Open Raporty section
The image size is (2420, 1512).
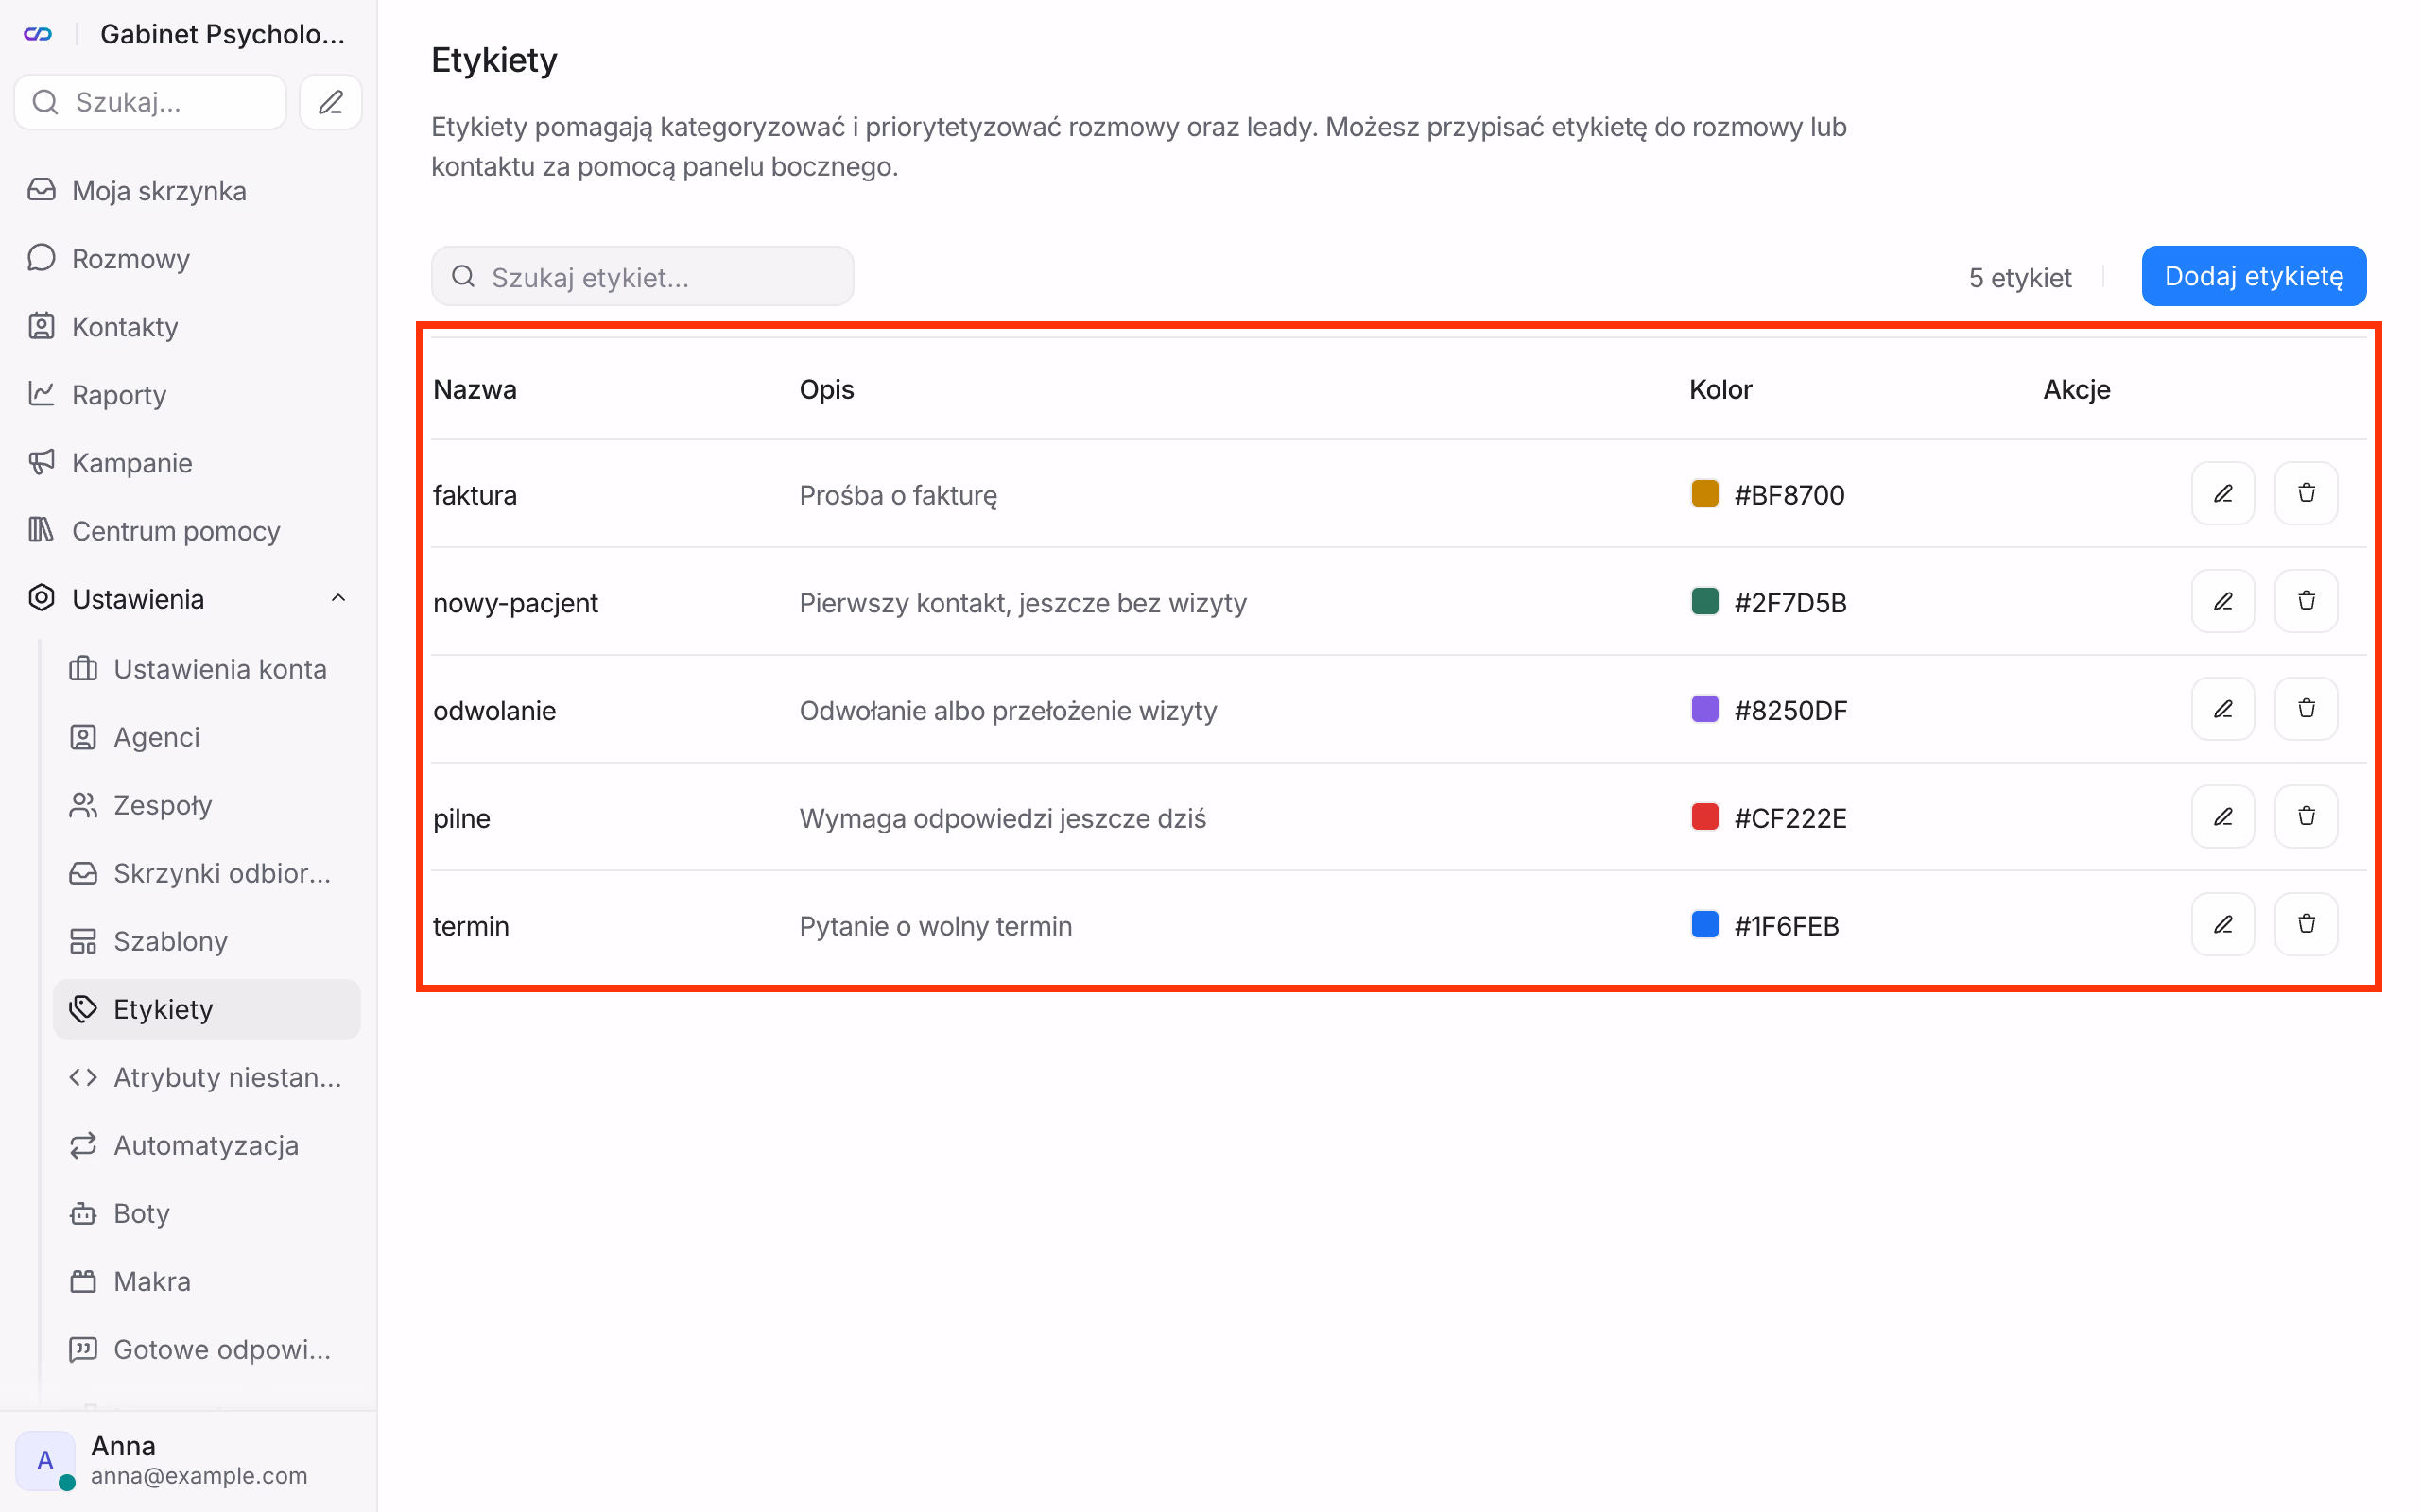coord(189,395)
